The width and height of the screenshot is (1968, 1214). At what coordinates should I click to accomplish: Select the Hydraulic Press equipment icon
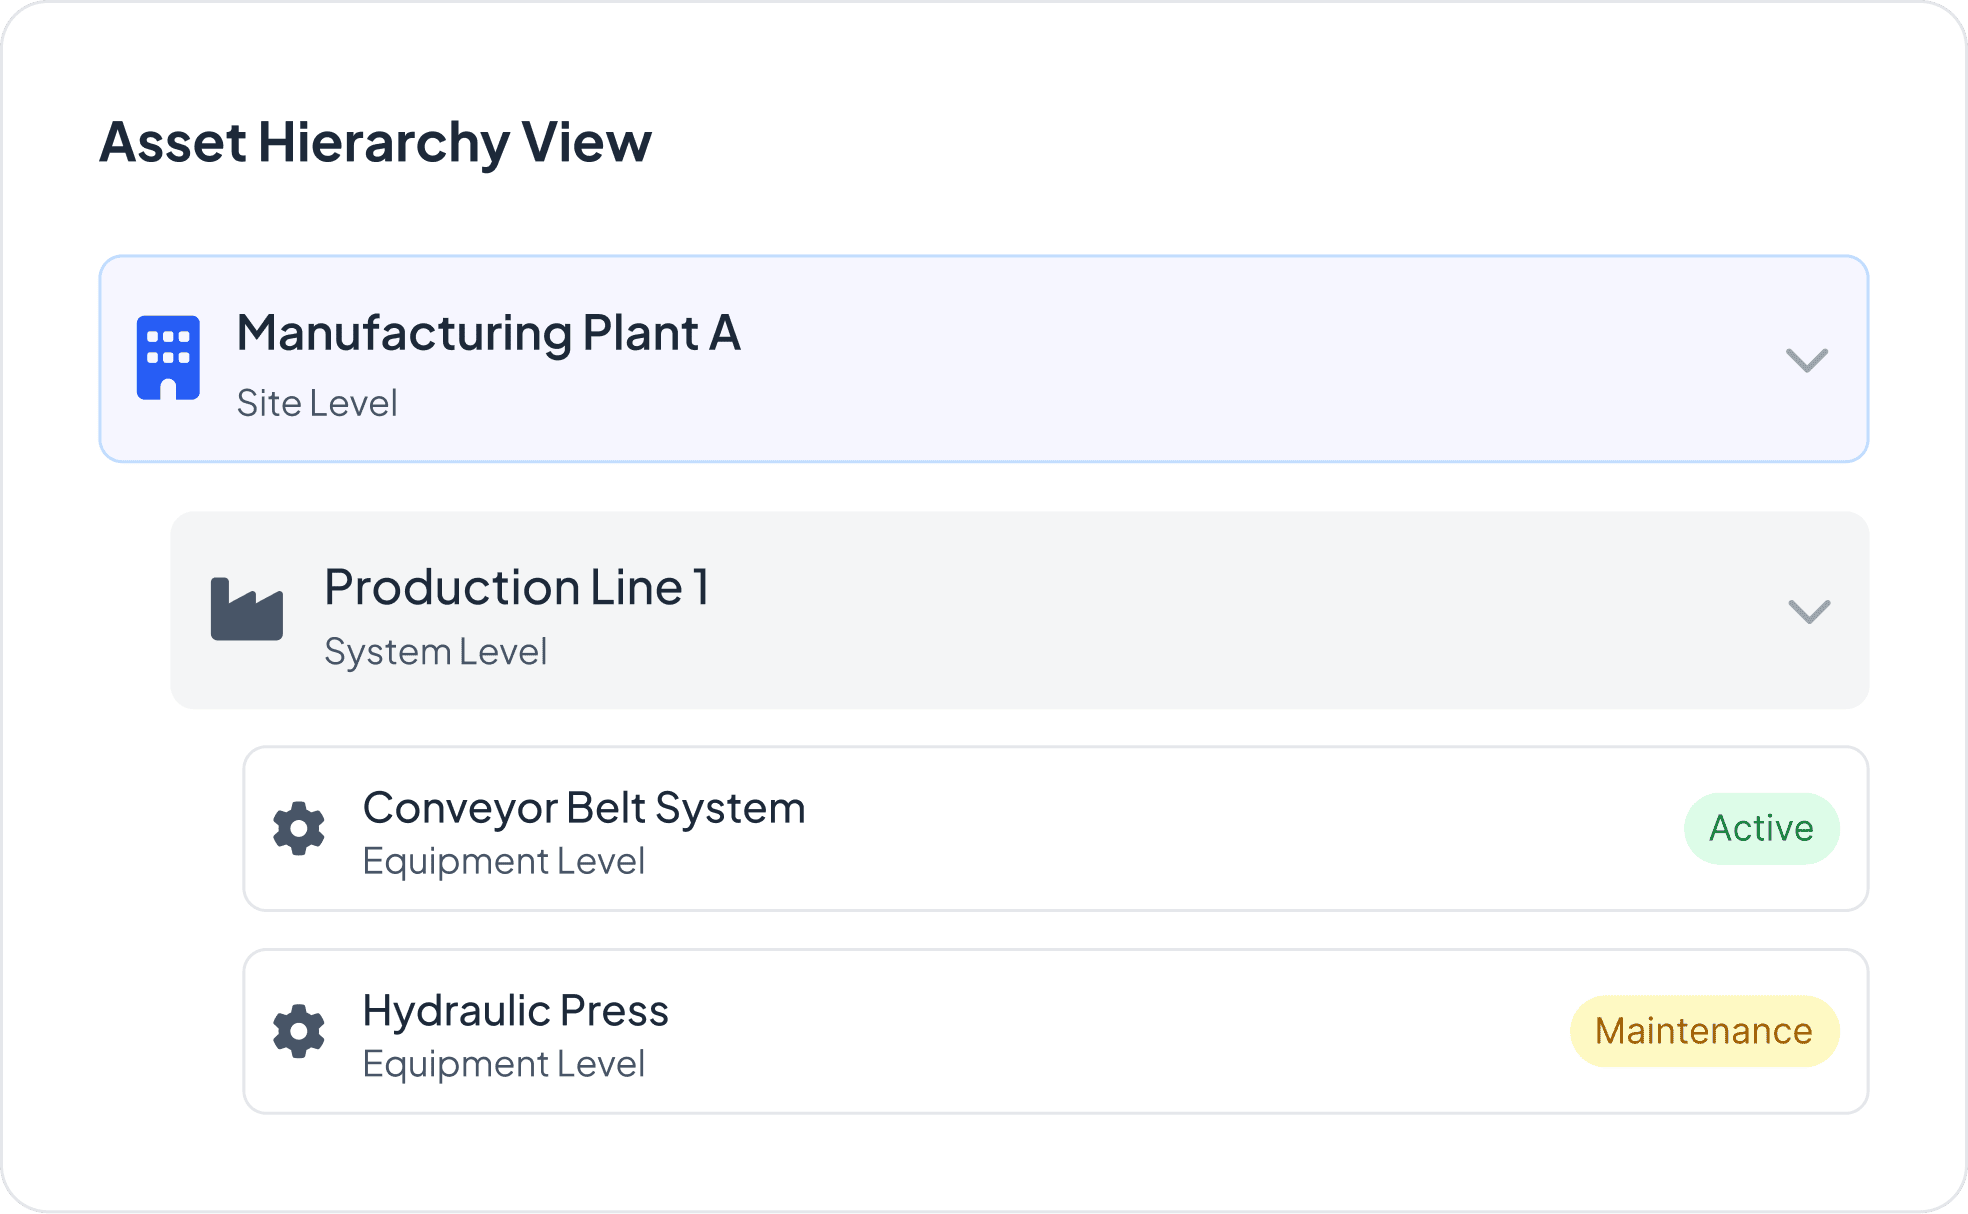297,1032
